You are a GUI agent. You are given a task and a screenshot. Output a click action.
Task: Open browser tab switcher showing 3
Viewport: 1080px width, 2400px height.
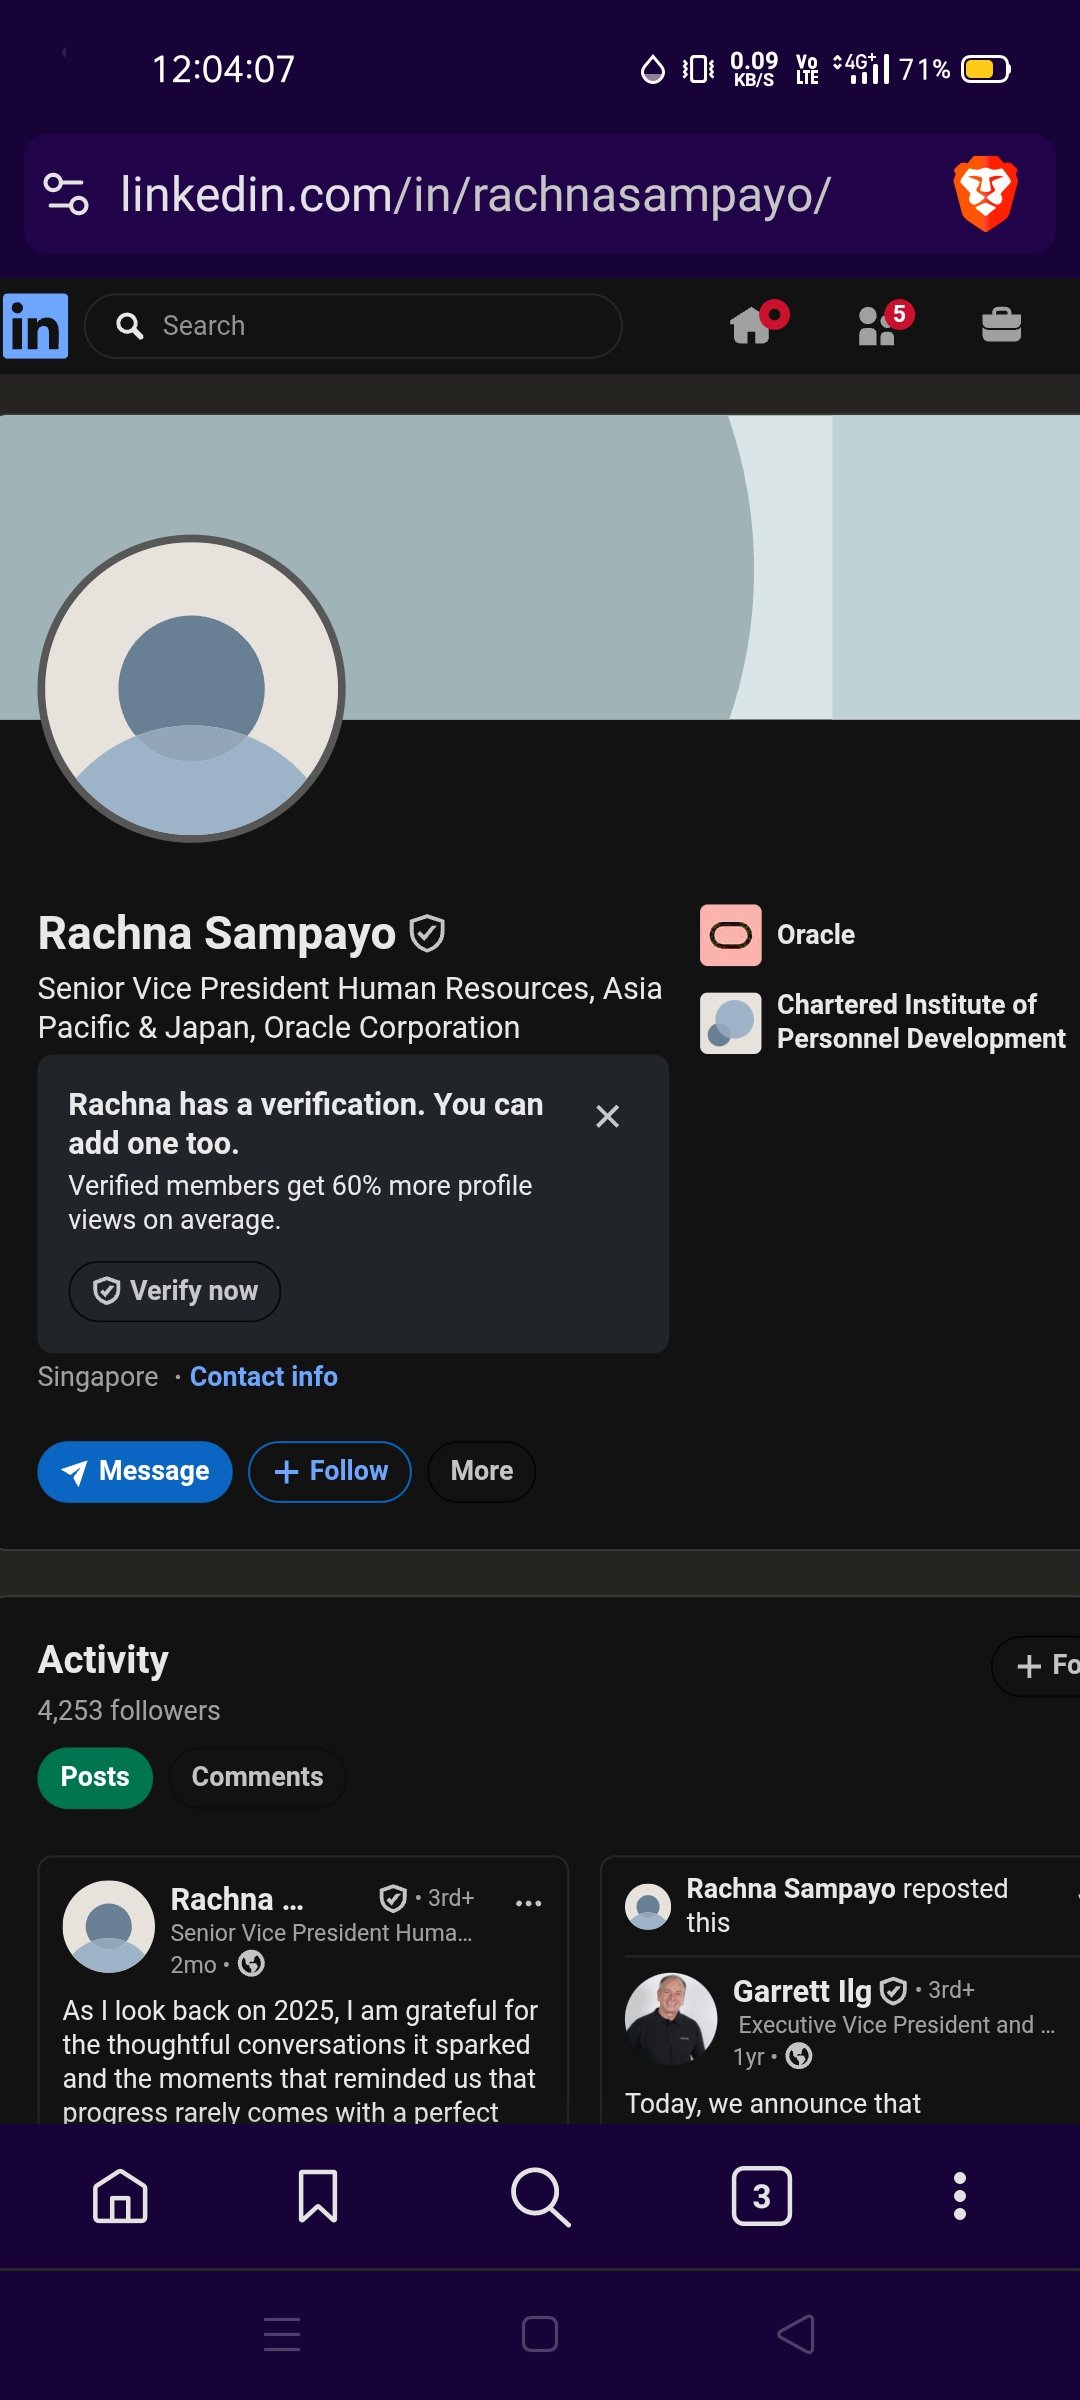(x=761, y=2196)
